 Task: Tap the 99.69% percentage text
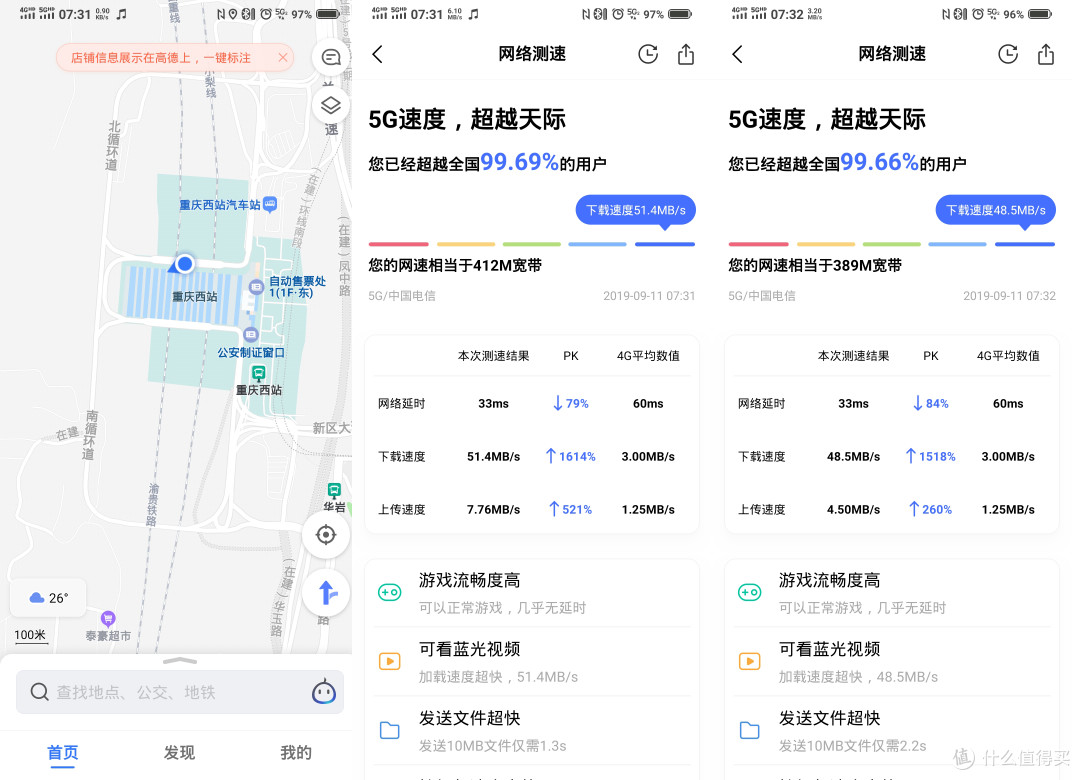coord(519,162)
